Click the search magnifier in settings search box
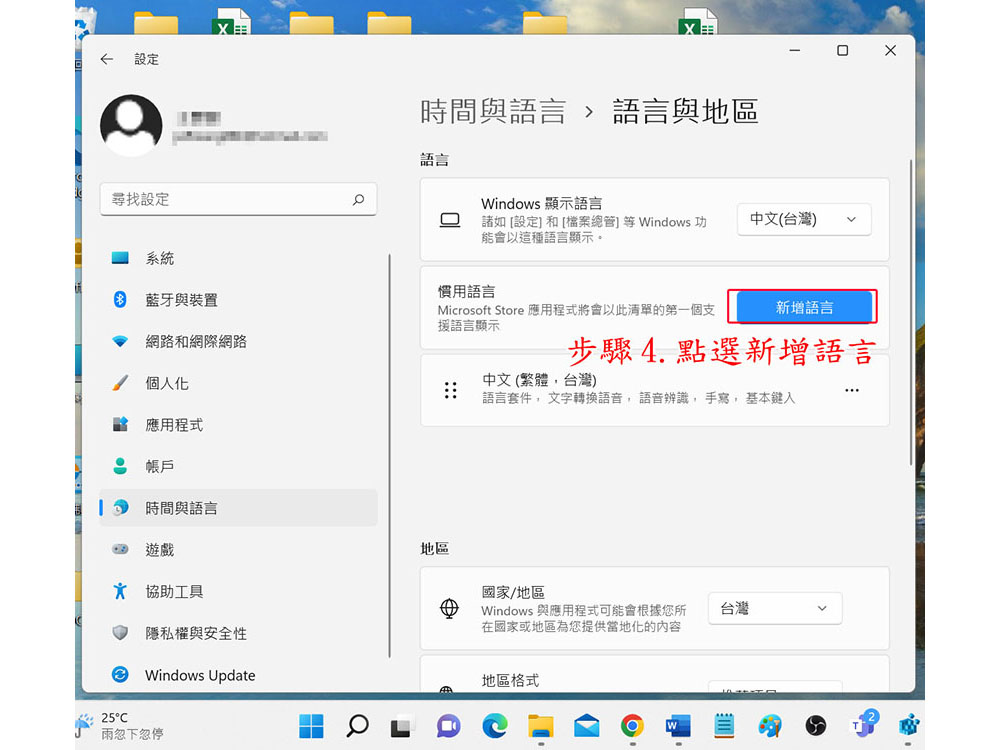The height and width of the screenshot is (750, 1000). [358, 200]
